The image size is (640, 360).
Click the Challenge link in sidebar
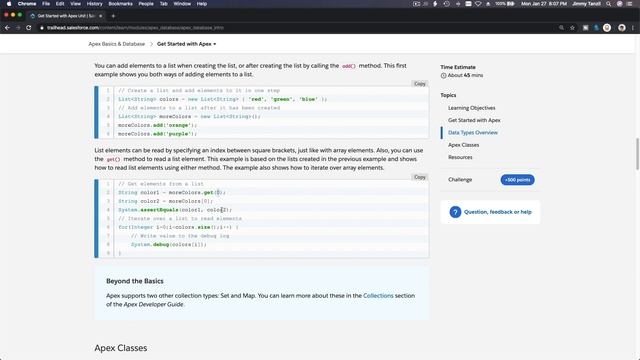coord(460,180)
